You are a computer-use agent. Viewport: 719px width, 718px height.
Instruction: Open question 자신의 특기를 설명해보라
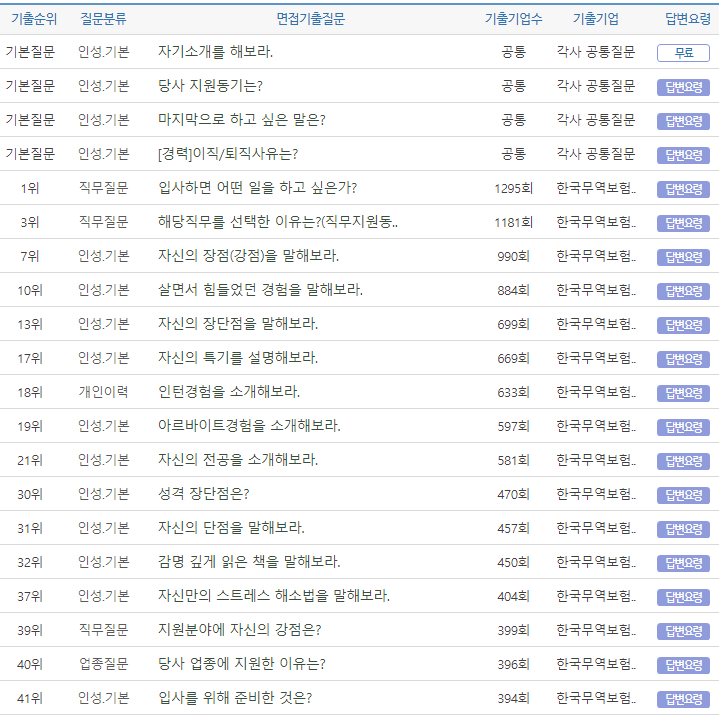[x=238, y=358]
